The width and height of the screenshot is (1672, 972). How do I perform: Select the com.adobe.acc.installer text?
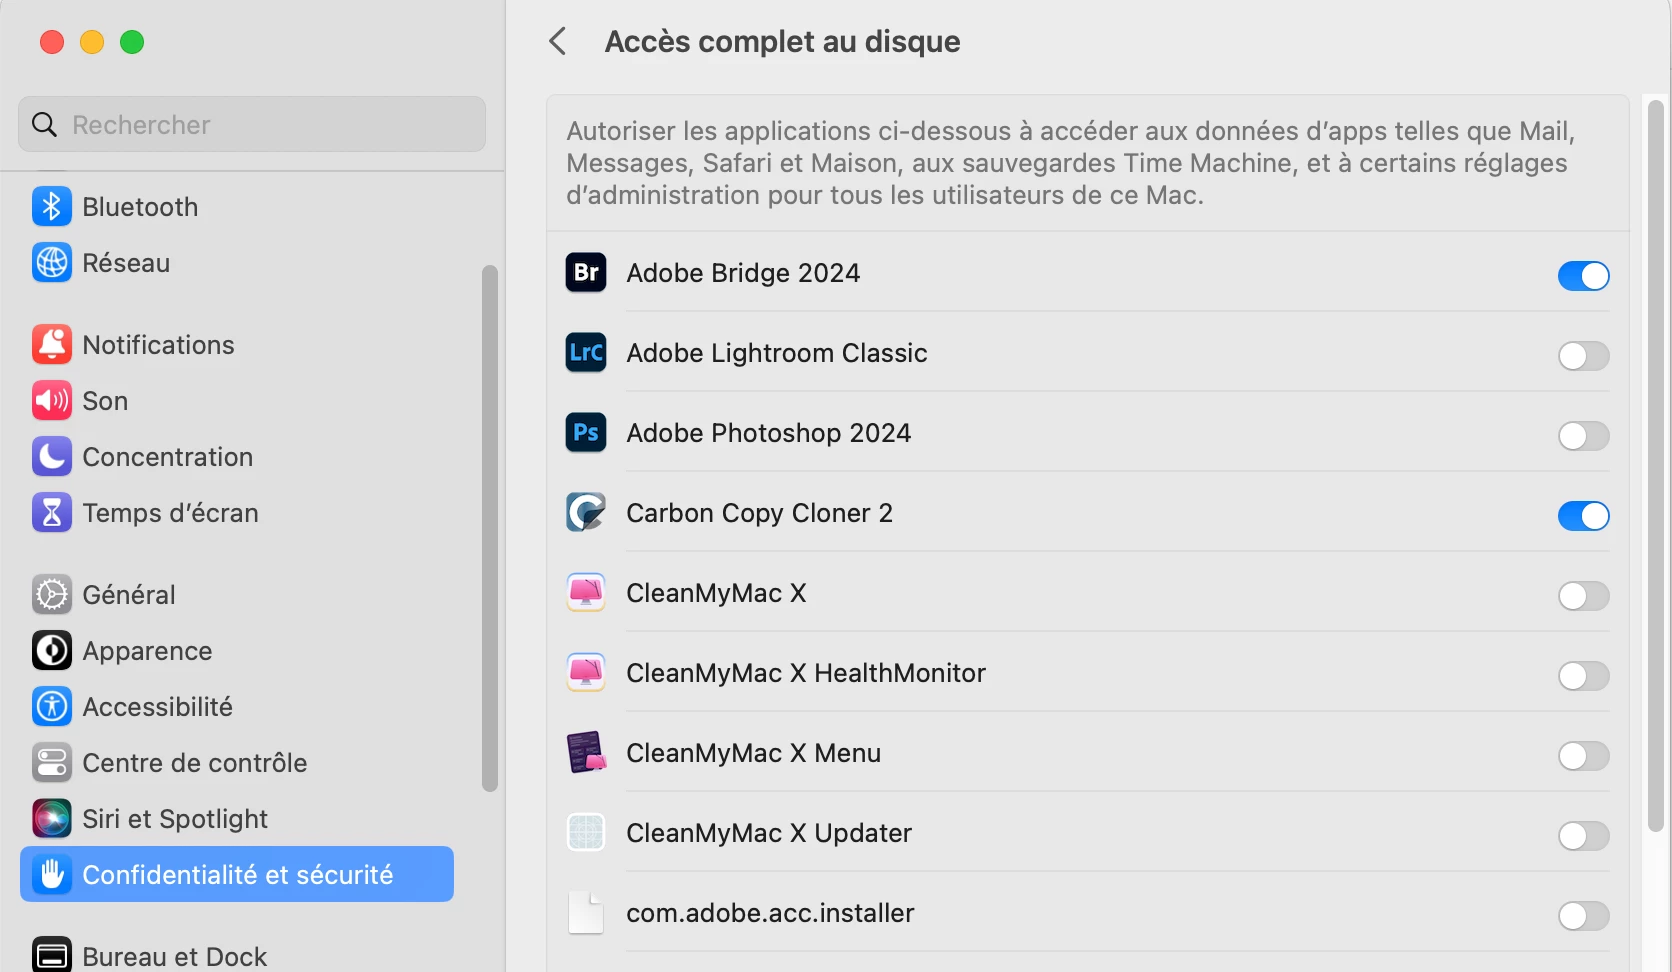coord(770,913)
